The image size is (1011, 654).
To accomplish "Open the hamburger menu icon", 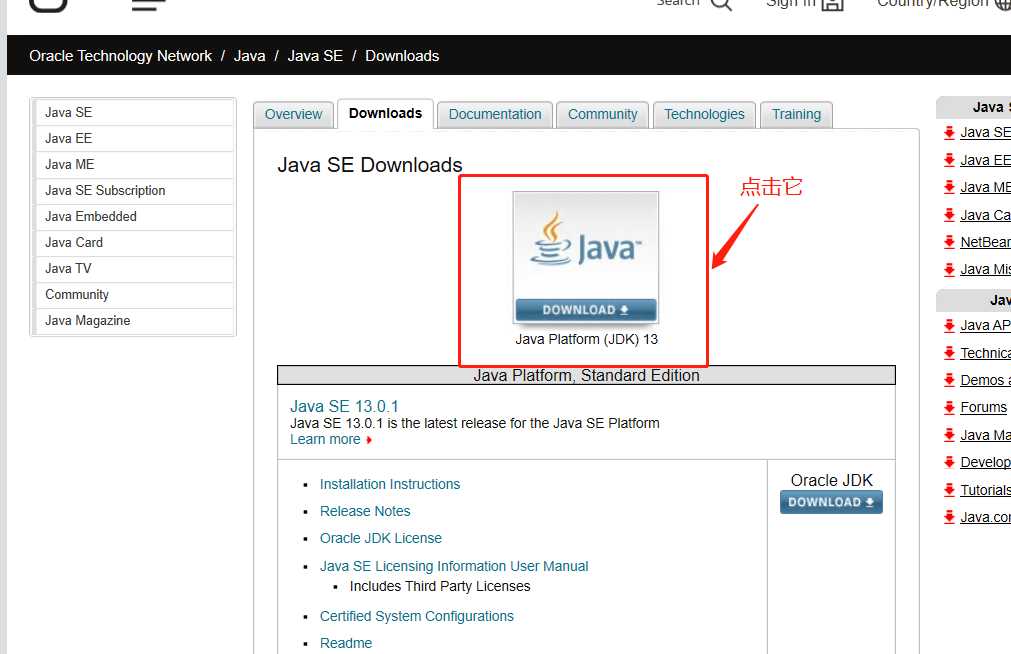I will click(x=148, y=5).
